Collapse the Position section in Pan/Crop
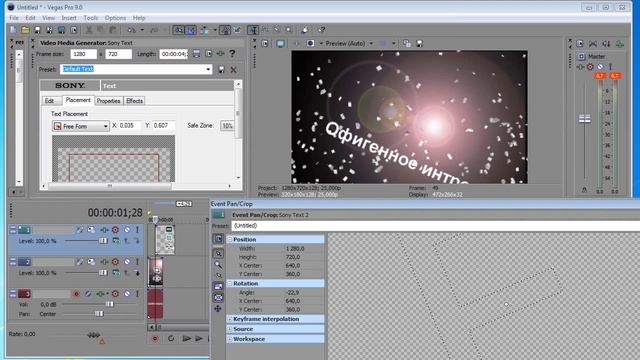640x360 pixels. pos(230,240)
